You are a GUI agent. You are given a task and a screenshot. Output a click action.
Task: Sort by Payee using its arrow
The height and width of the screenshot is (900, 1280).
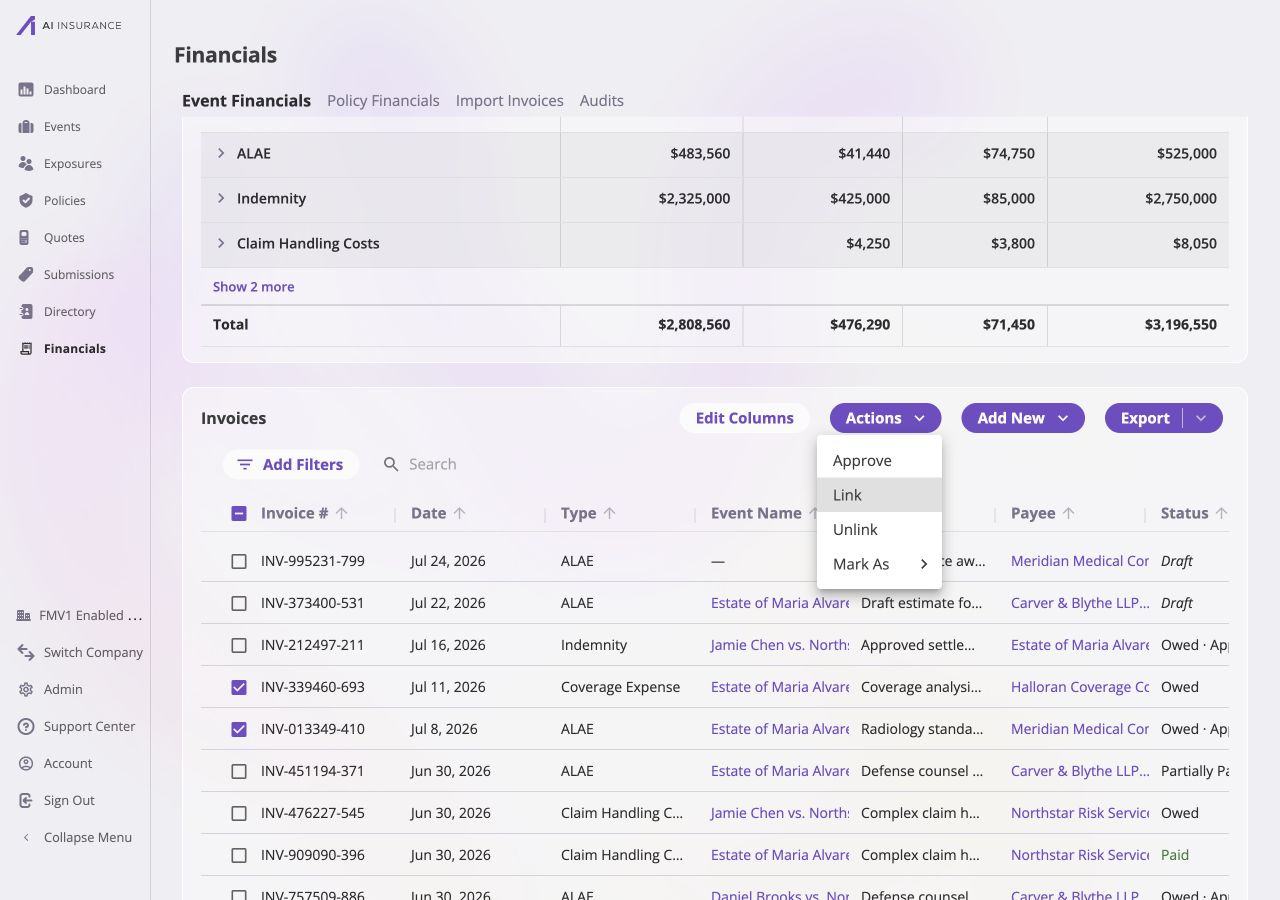[x=1069, y=513]
